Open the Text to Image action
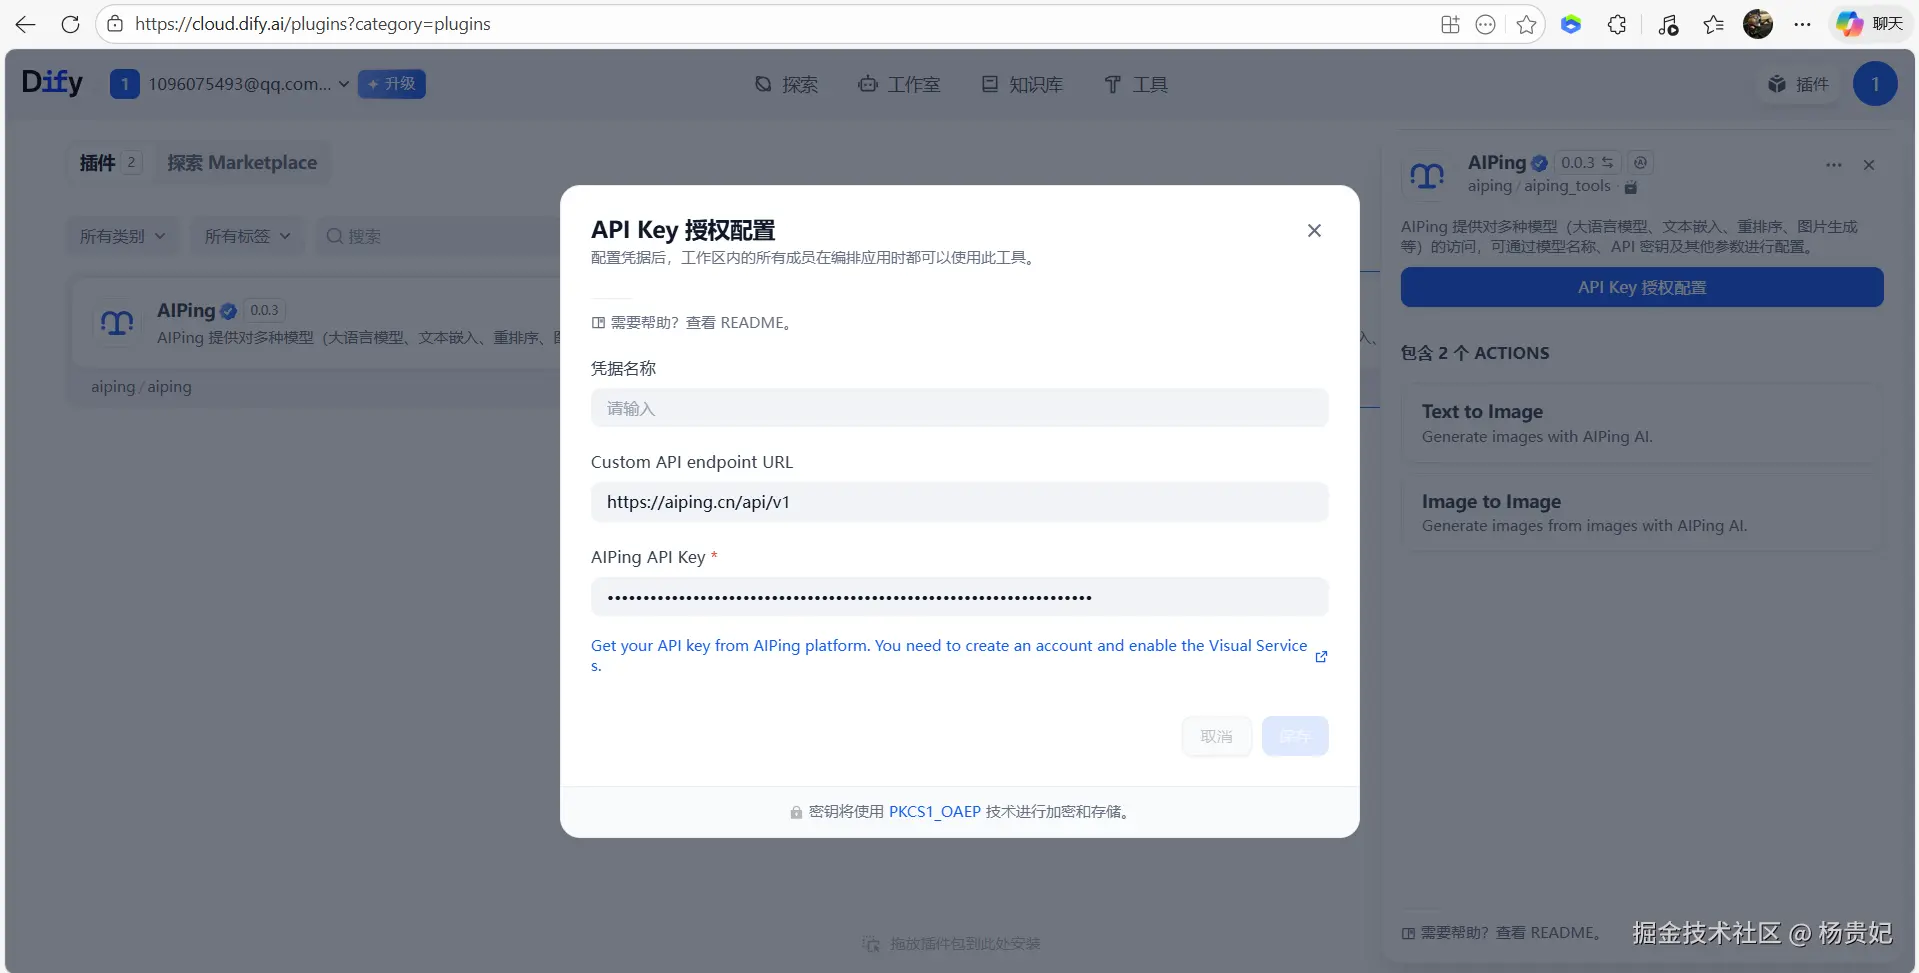1919x973 pixels. (1642, 424)
